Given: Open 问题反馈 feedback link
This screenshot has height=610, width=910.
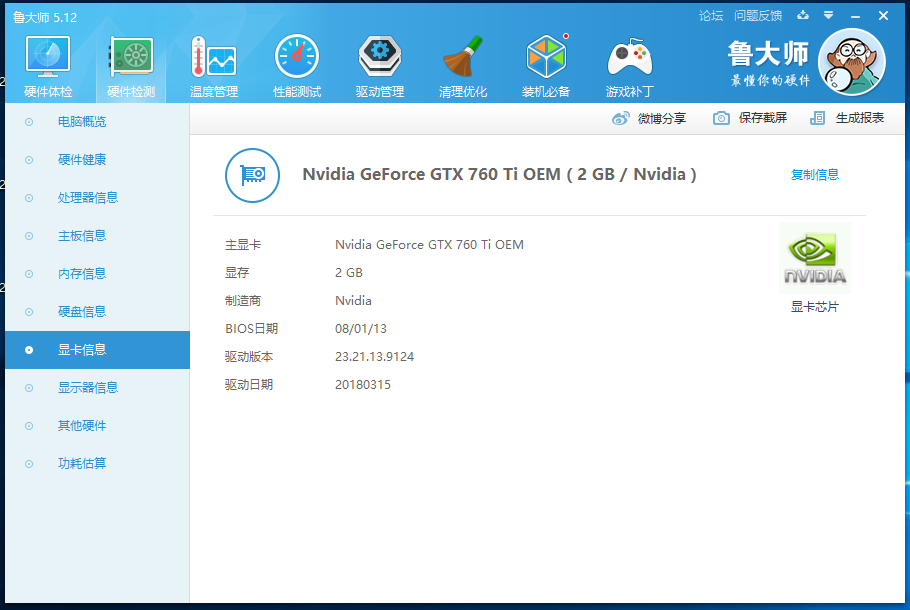Looking at the screenshot, I should (x=758, y=16).
